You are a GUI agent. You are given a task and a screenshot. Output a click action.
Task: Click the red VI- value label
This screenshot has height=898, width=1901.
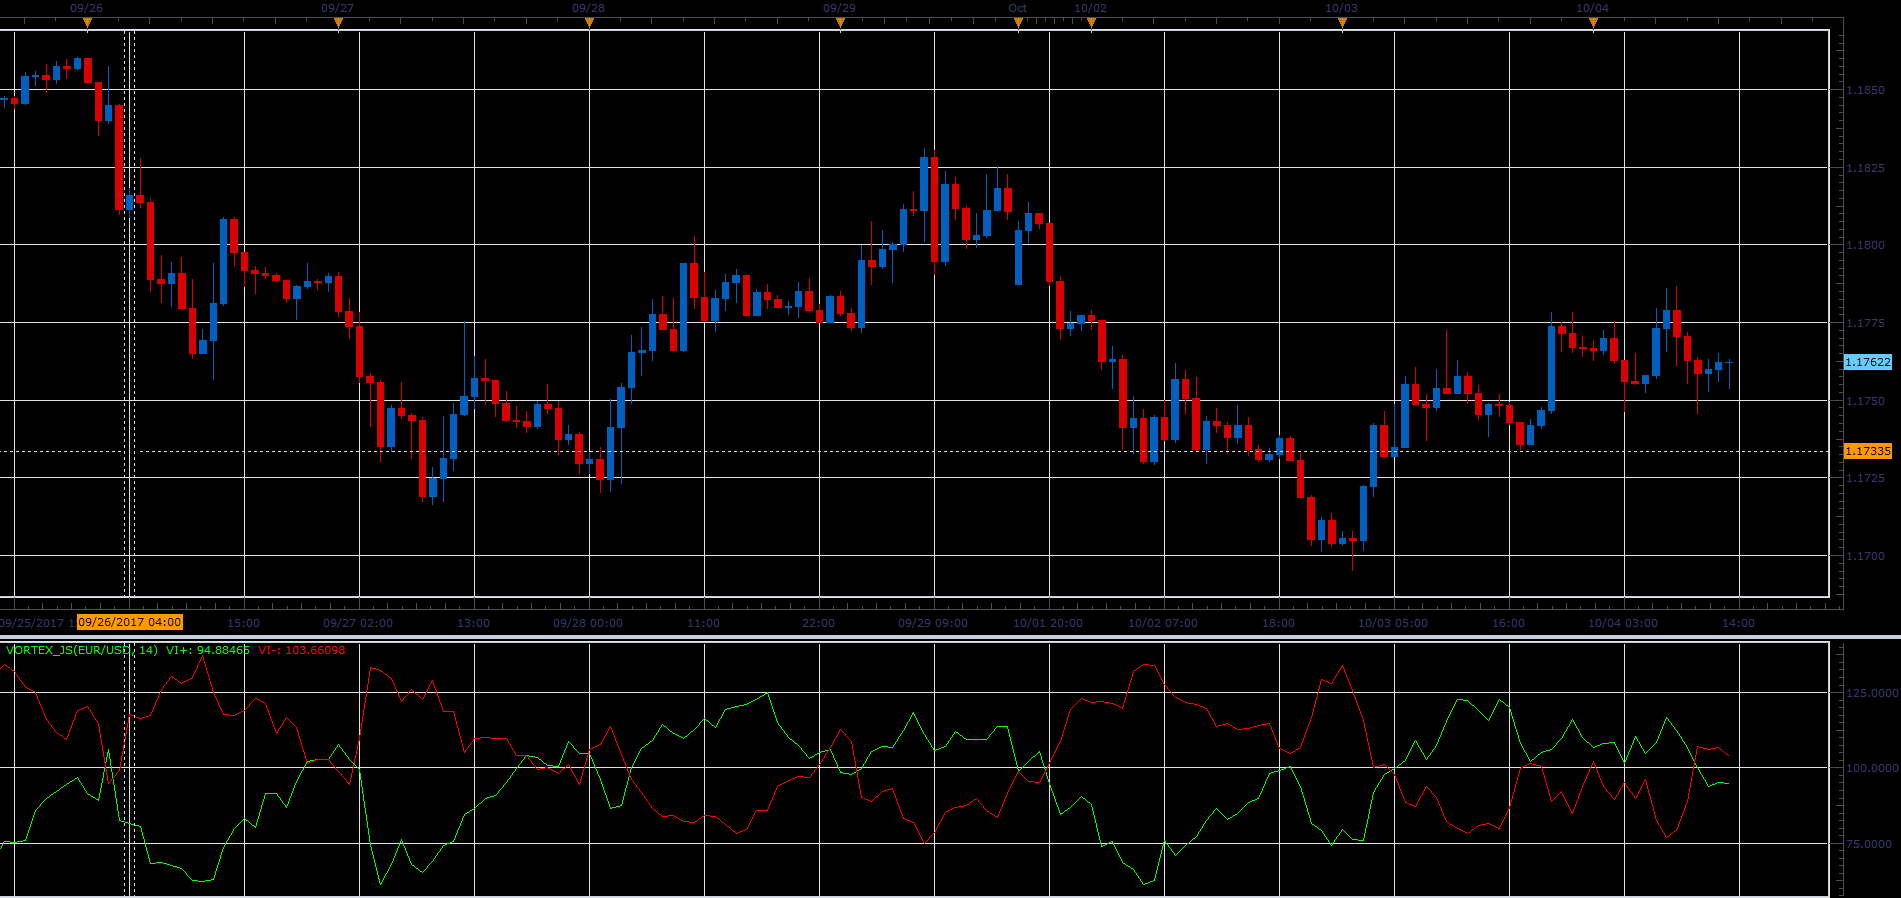(x=301, y=650)
